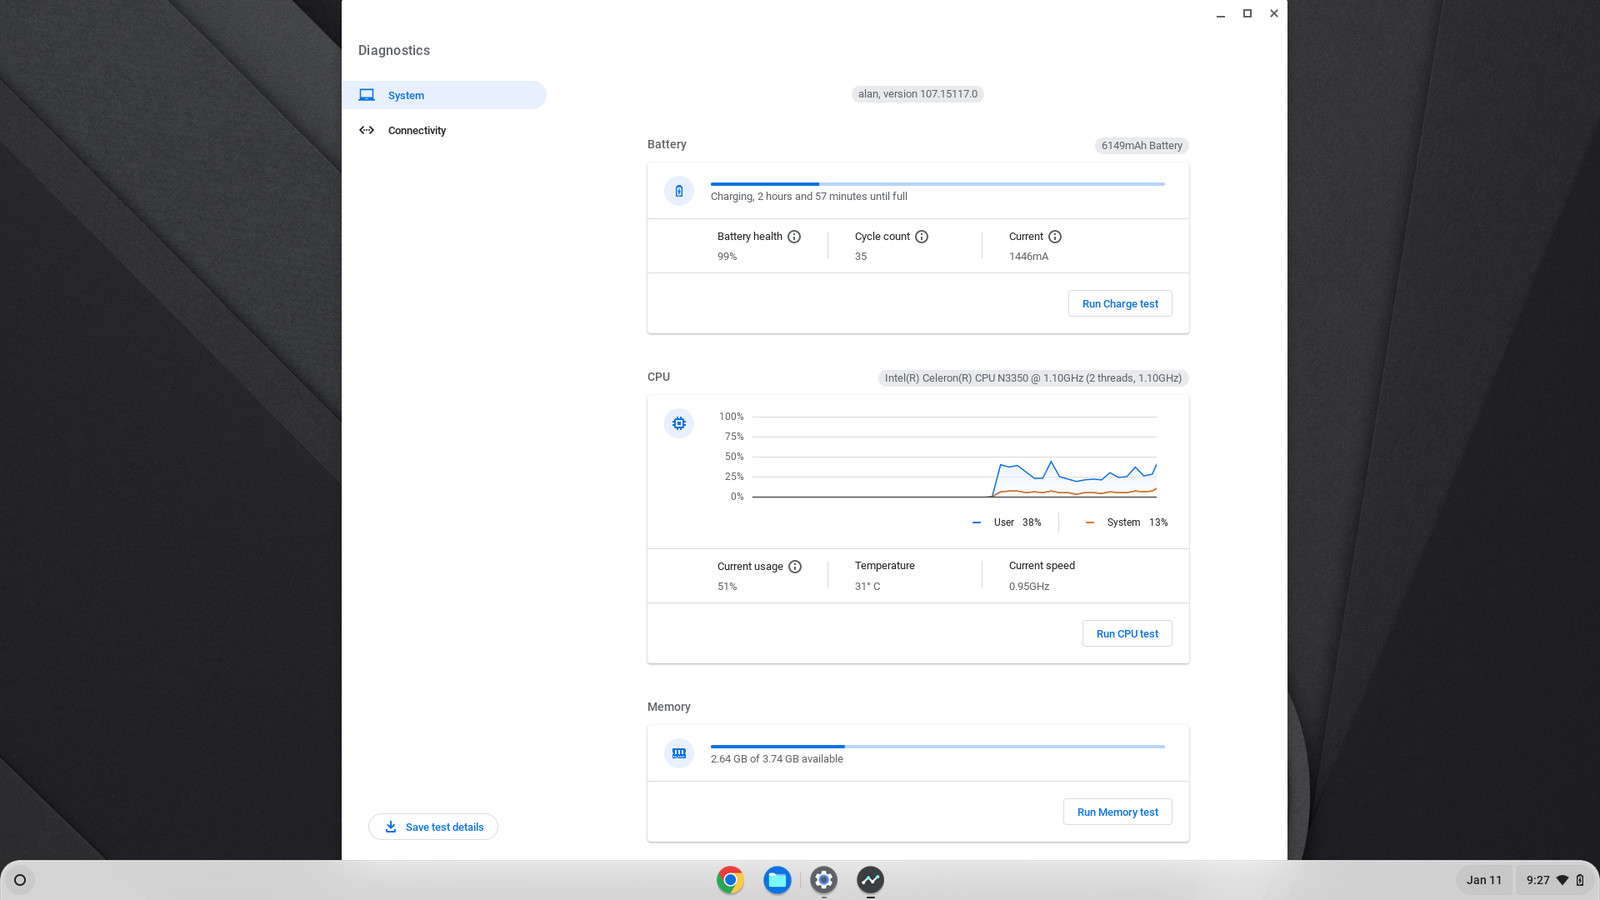Open Diagnostics app icon on shelf
This screenshot has width=1600, height=900.
(870, 880)
